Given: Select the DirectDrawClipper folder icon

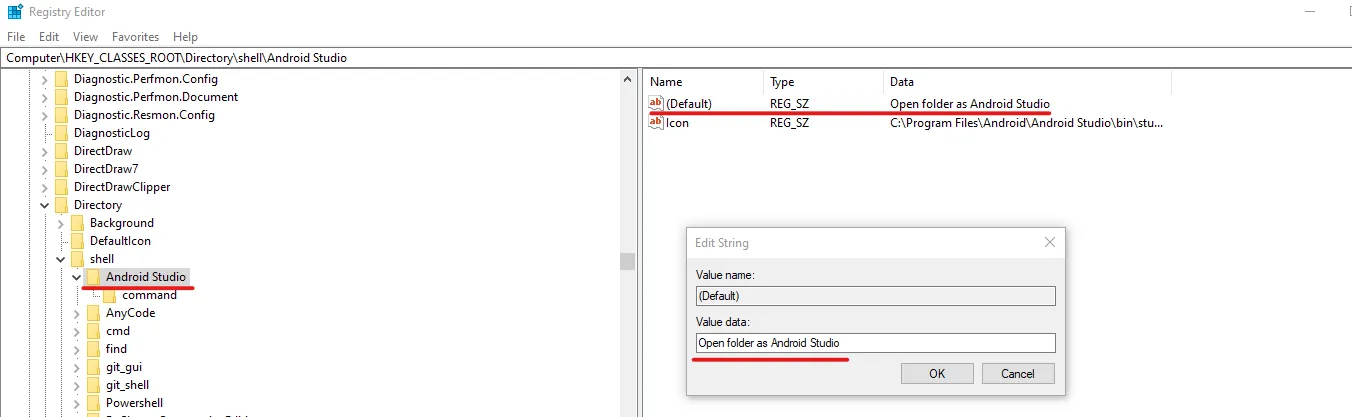Looking at the screenshot, I should [x=61, y=187].
